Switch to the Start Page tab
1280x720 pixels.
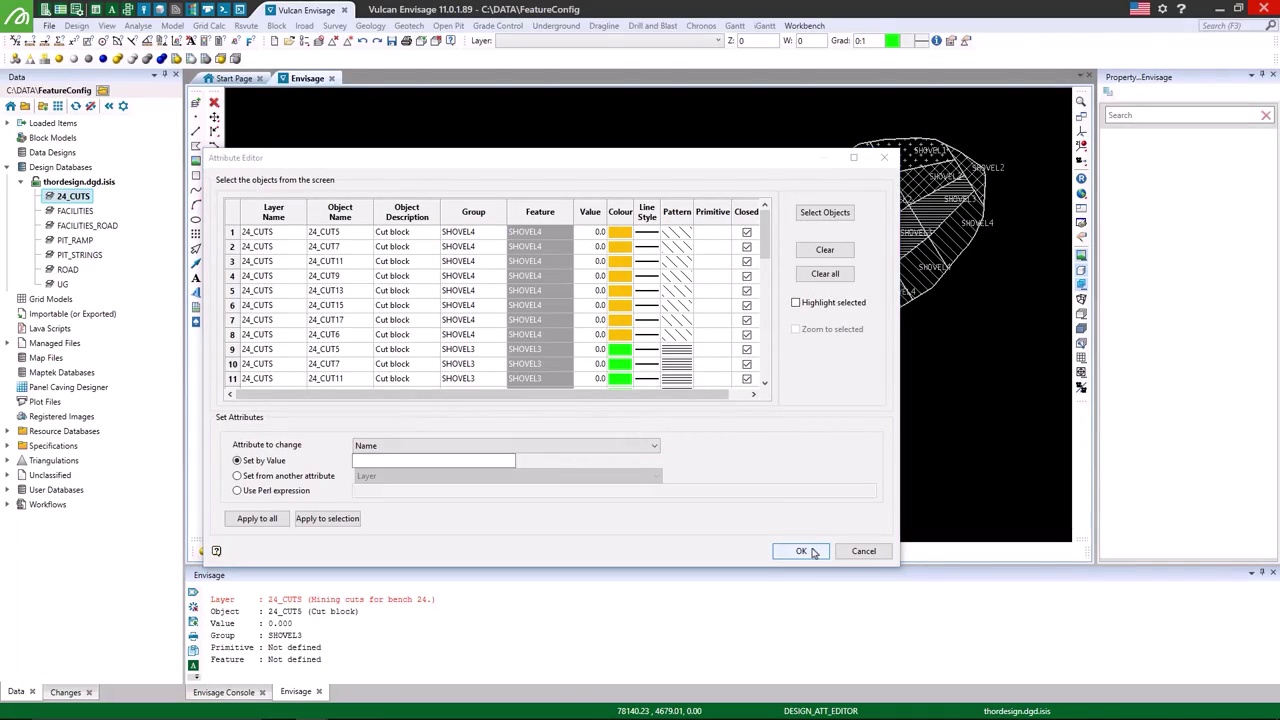(x=233, y=78)
